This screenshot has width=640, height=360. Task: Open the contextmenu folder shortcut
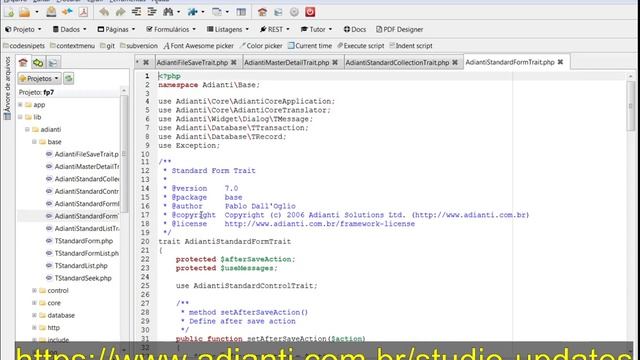[72, 46]
